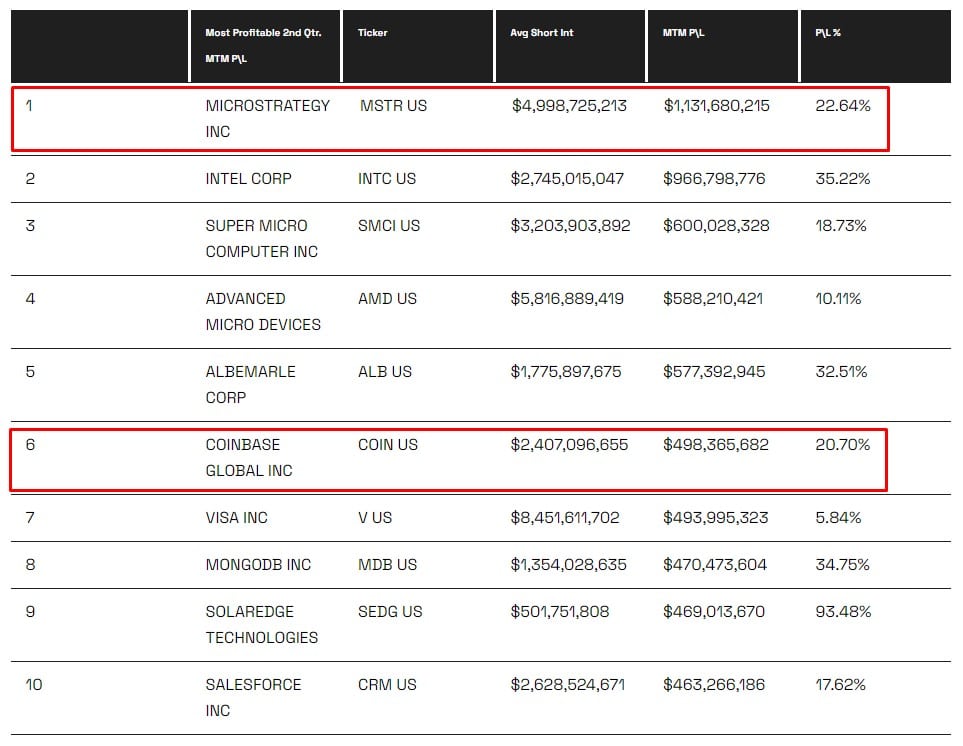Image resolution: width=963 pixels, height=746 pixels.
Task: Select SOLAREDGE TECHNOLOGIES name
Action: click(262, 624)
